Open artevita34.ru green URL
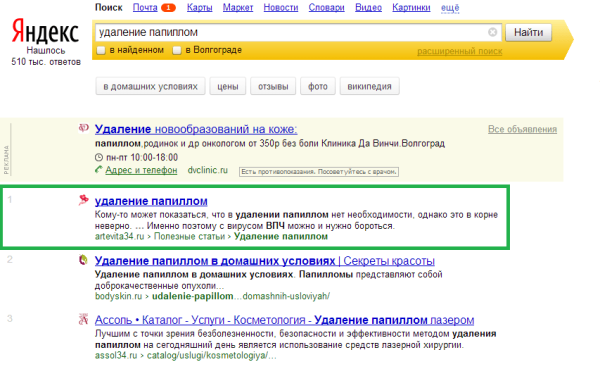Image resolution: width=600 pixels, height=369 pixels. tap(119, 237)
